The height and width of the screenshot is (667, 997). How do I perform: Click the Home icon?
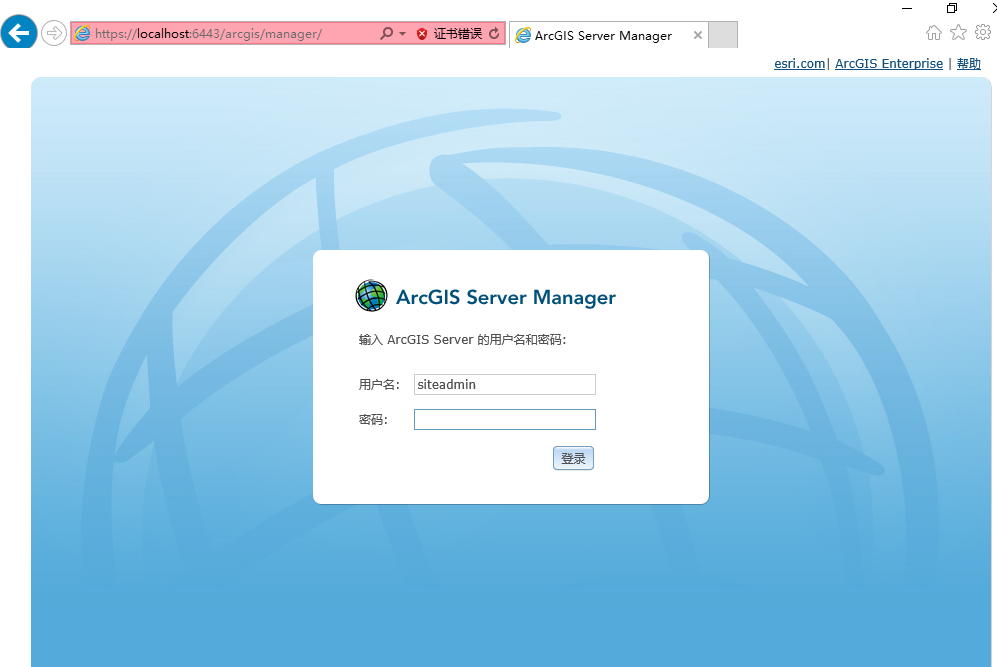pyautogui.click(x=934, y=32)
